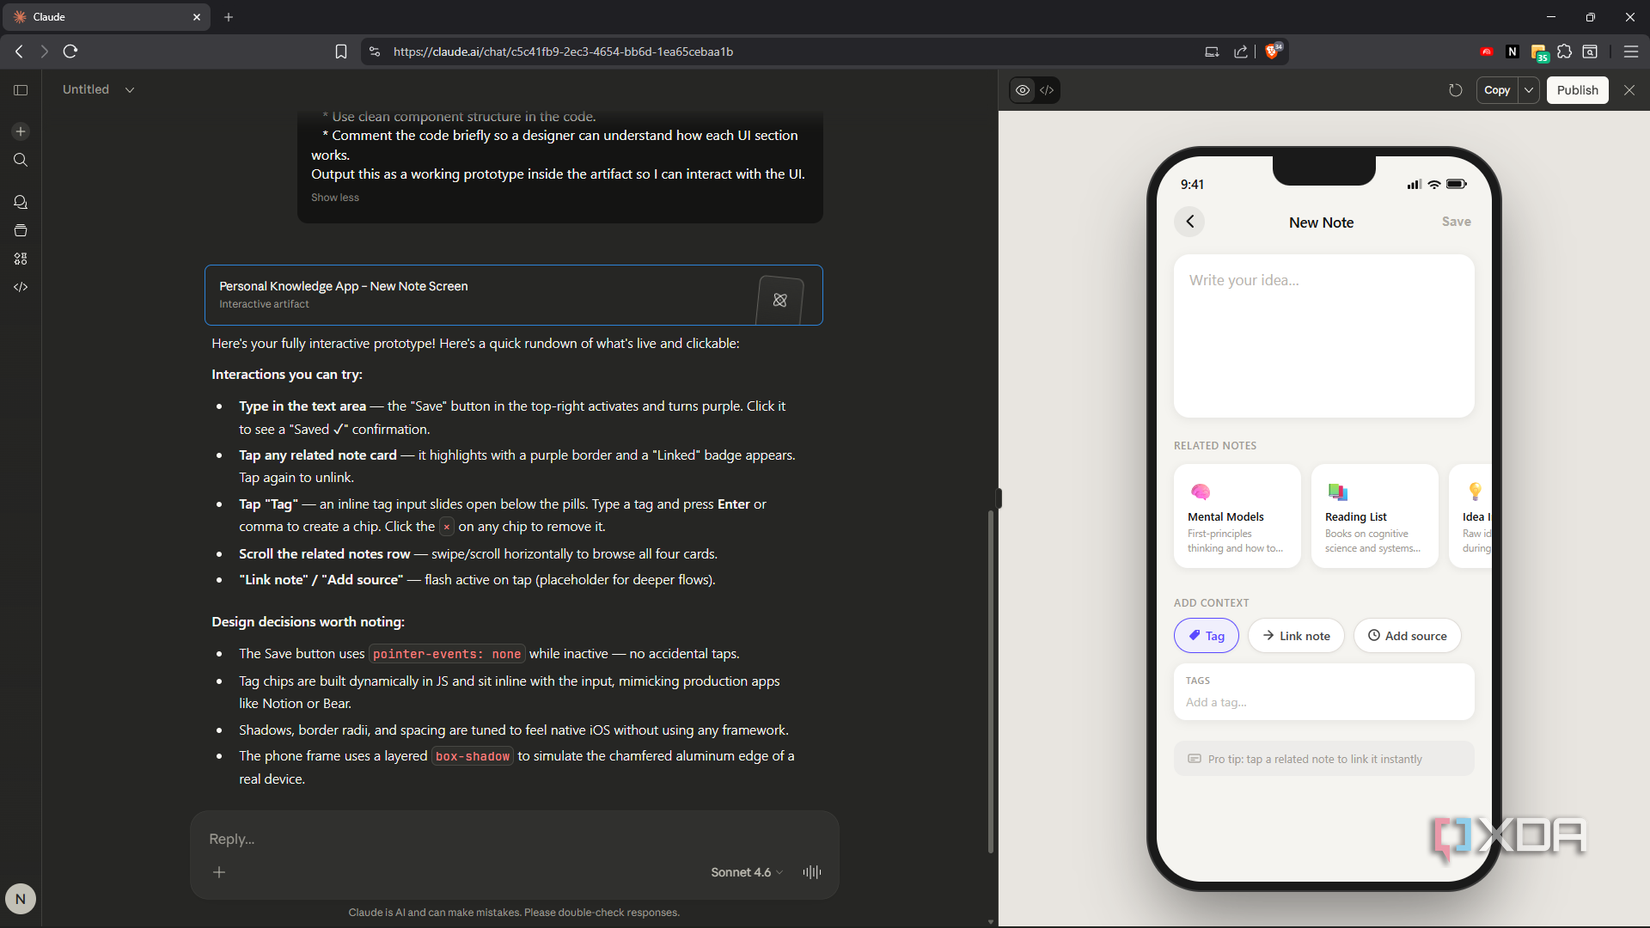The image size is (1650, 928).
Task: Select the Claude browser tab
Action: pyautogui.click(x=106, y=17)
